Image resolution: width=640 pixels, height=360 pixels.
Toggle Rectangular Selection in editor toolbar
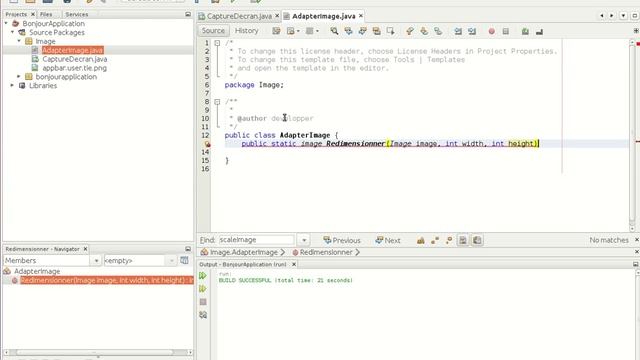click(391, 31)
